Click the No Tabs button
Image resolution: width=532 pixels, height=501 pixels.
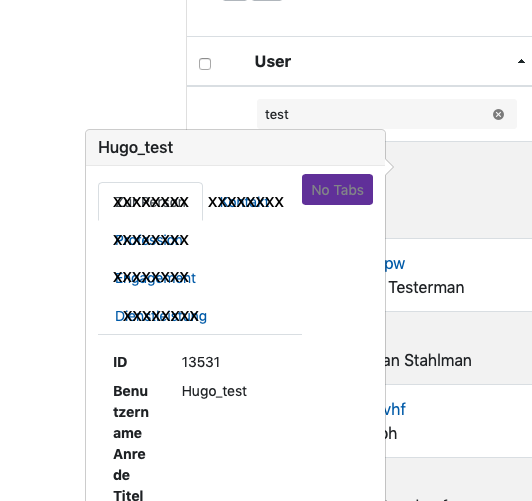pos(337,190)
